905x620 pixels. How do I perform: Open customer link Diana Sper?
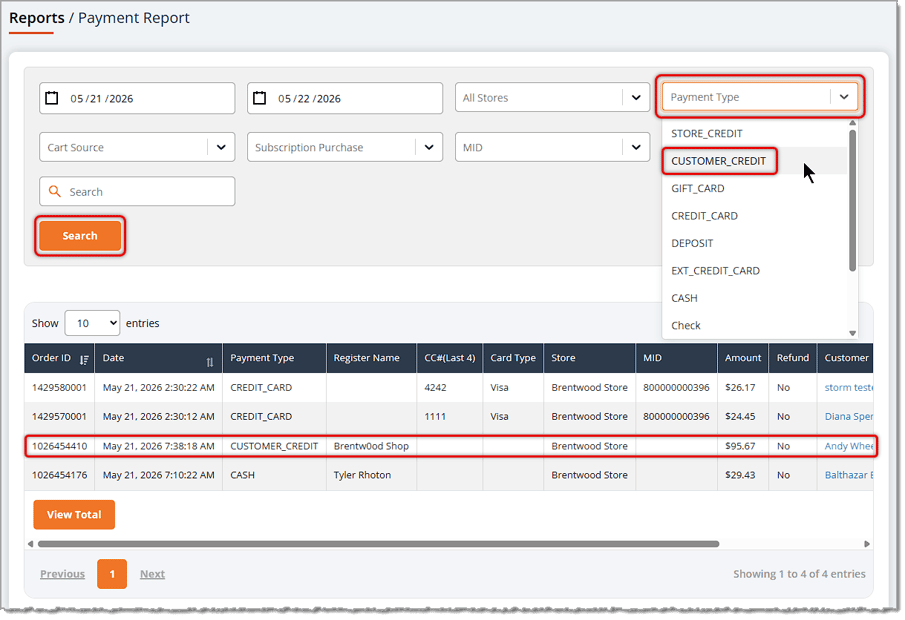[848, 416]
